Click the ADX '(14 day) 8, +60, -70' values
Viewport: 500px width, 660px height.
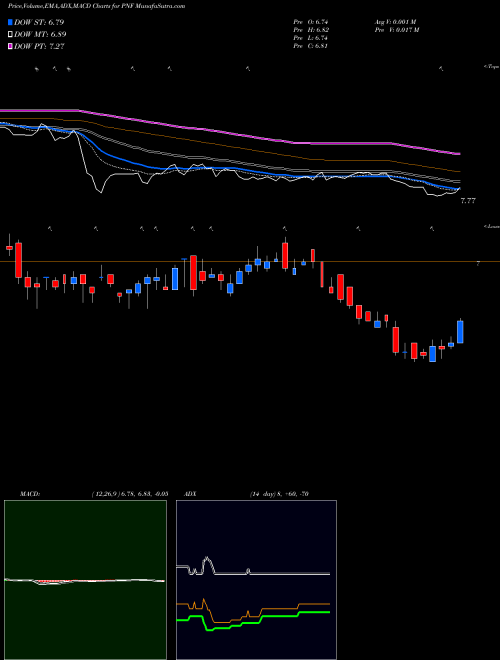click(x=278, y=494)
